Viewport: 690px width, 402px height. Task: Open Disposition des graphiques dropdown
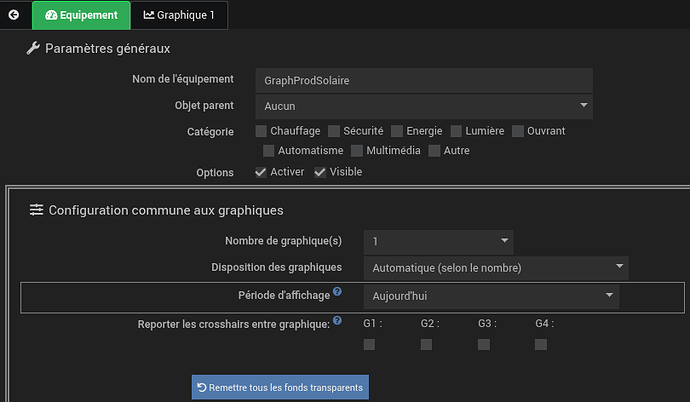click(x=495, y=267)
